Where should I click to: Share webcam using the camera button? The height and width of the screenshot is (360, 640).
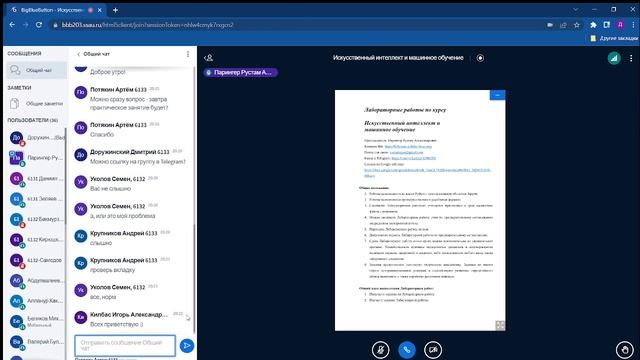pos(433,350)
